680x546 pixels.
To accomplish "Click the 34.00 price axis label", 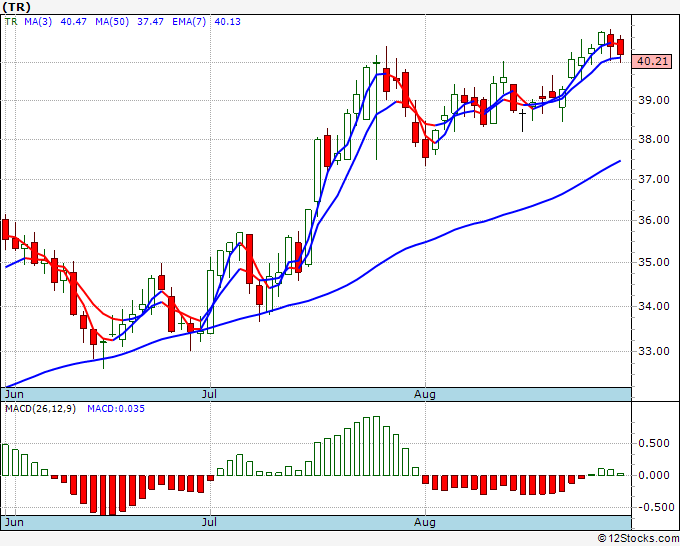I will pos(654,306).
